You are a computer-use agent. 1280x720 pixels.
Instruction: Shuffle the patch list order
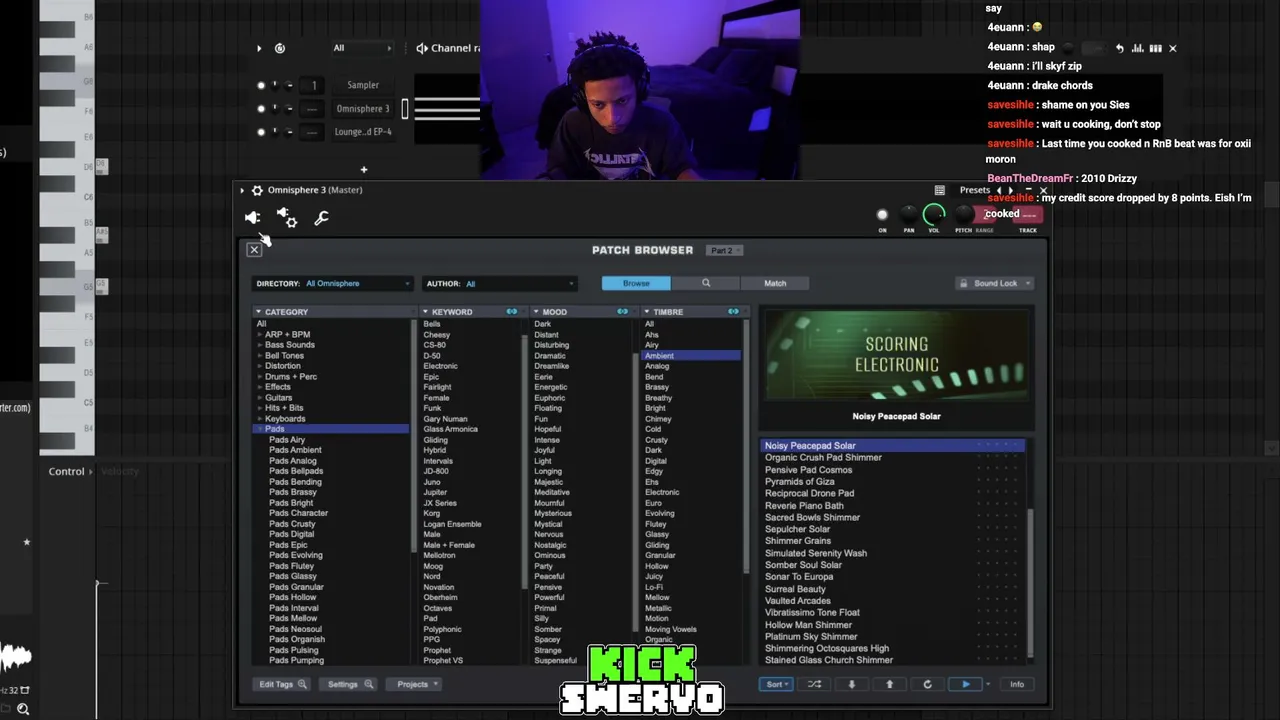[x=814, y=684]
